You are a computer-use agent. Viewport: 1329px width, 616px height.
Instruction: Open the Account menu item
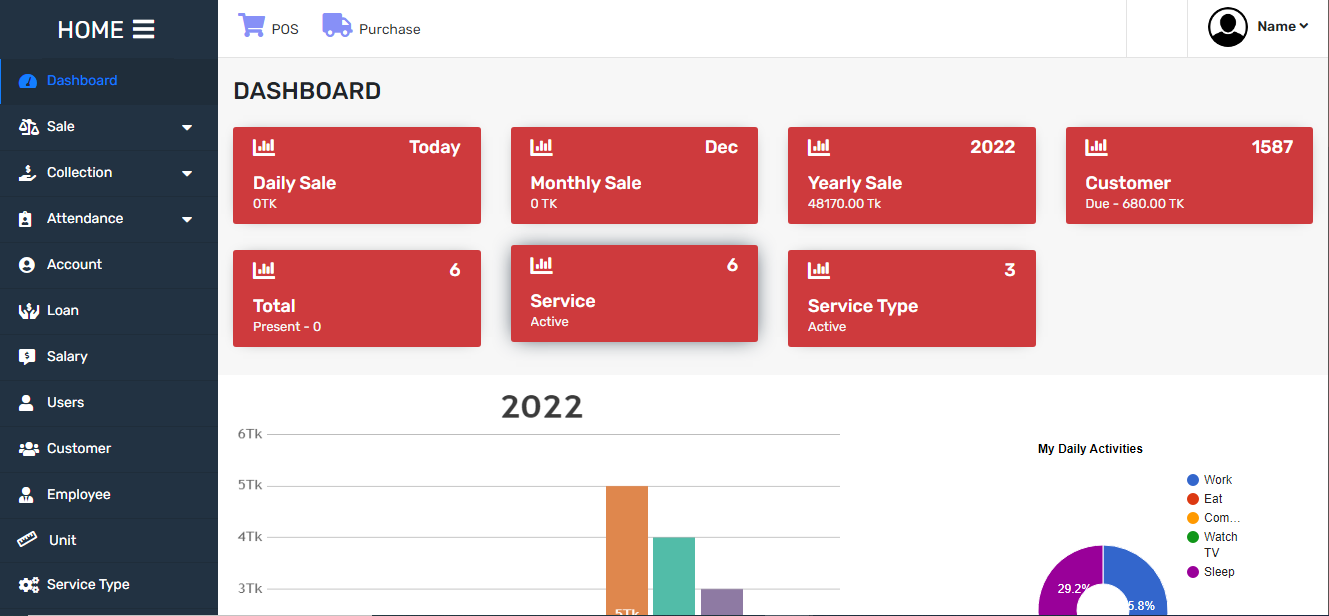[109, 265]
